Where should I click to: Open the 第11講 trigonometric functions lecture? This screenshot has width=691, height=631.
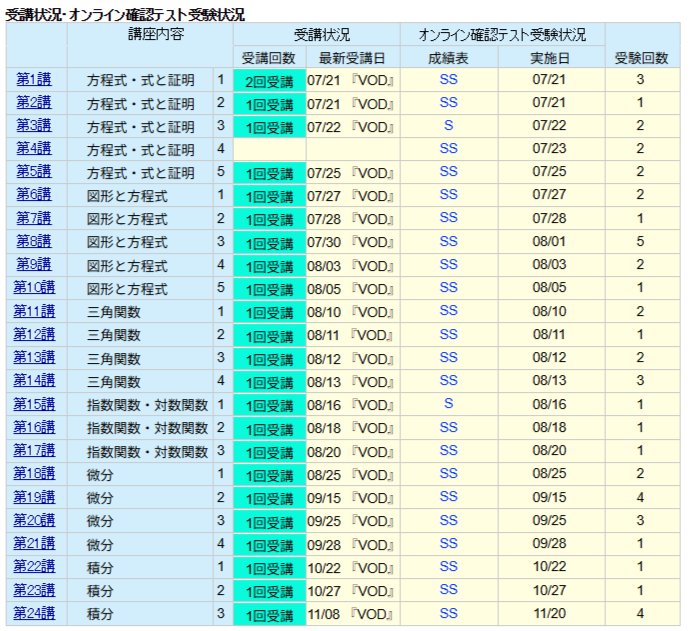coord(33,311)
